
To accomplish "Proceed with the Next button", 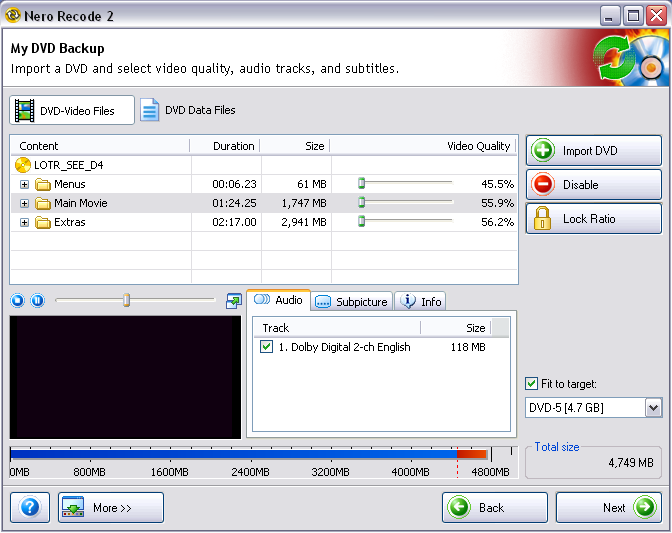I will pos(609,507).
